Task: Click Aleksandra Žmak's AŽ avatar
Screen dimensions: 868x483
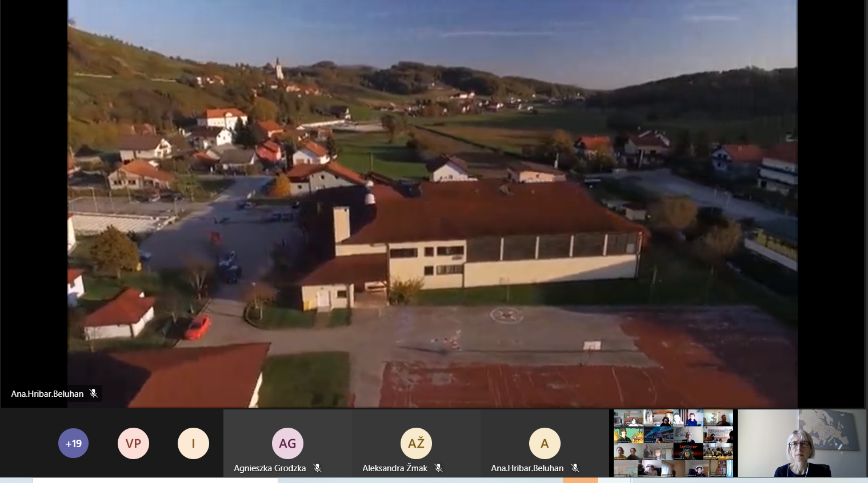Action: tap(416, 443)
